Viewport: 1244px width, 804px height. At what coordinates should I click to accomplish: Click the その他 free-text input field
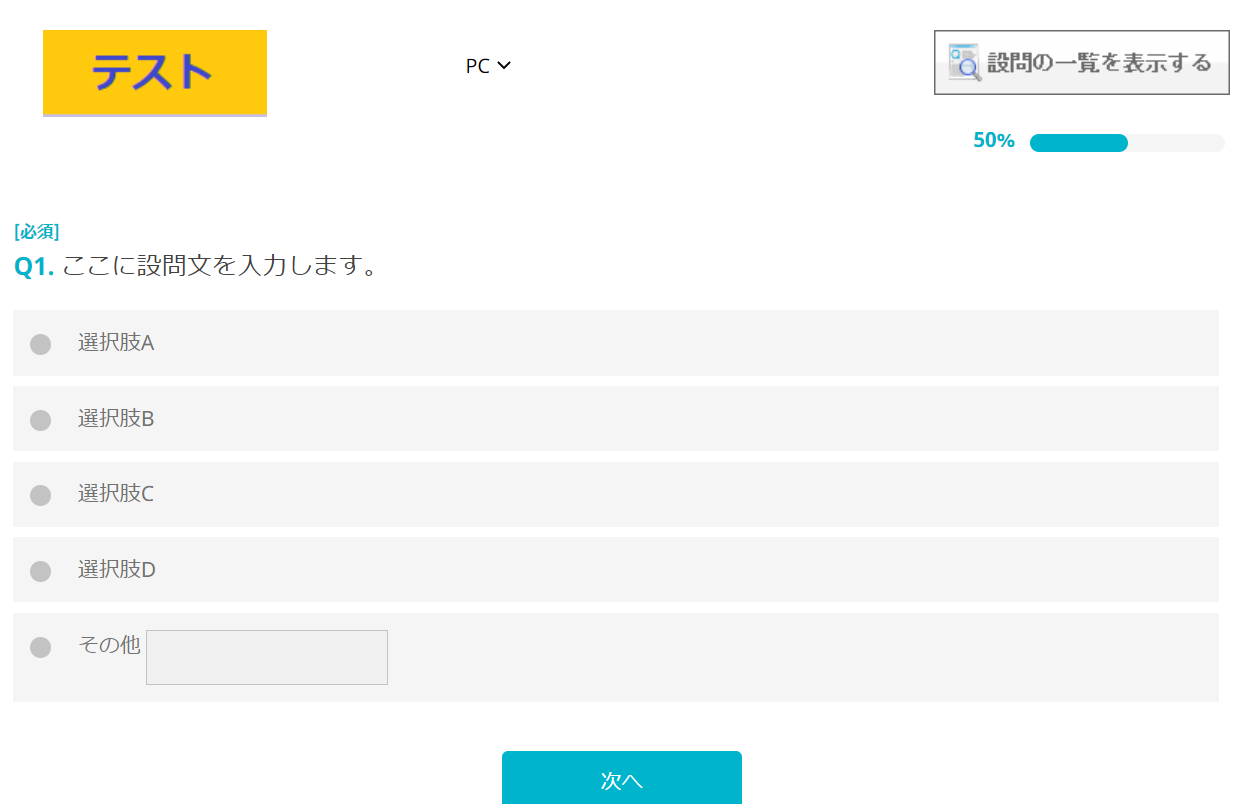point(267,657)
